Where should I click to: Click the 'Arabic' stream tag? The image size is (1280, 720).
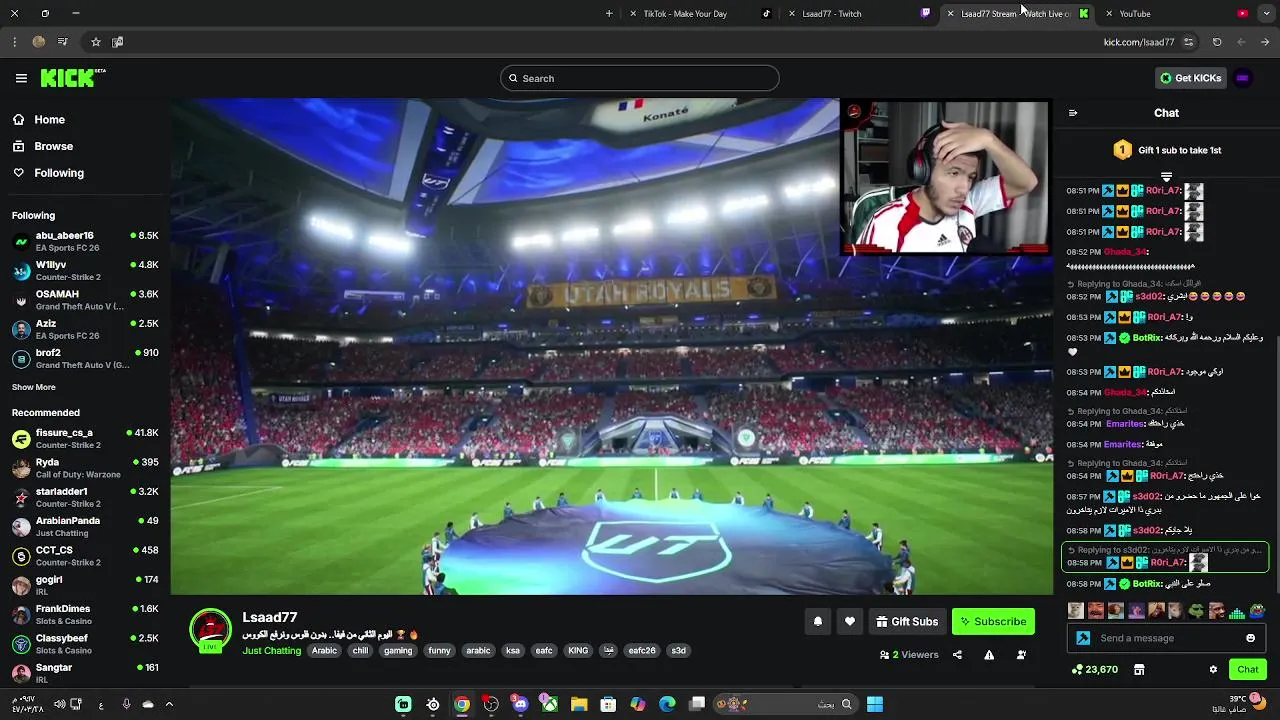tap(324, 651)
